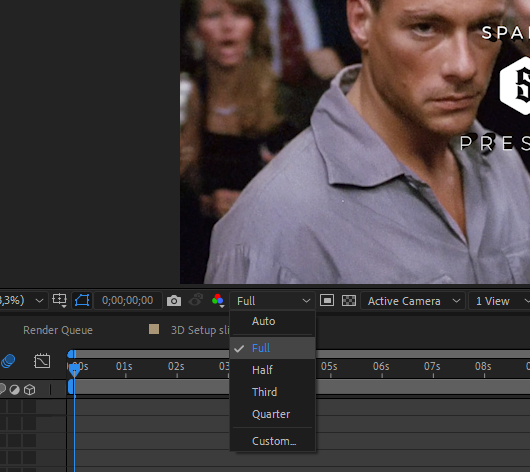530x472 pixels.
Task: Open the resolution dropdown showing Full
Action: click(272, 301)
